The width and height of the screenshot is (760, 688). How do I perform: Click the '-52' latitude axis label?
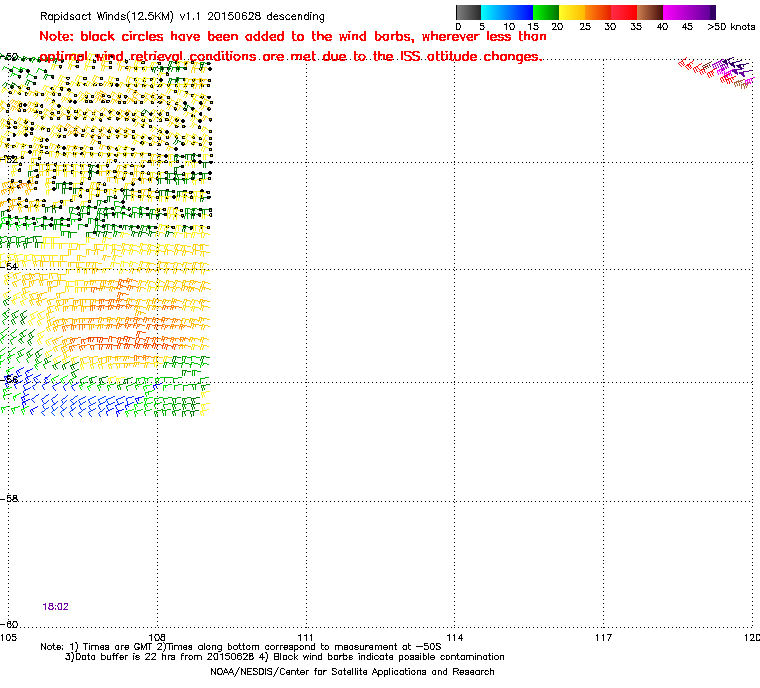9,159
